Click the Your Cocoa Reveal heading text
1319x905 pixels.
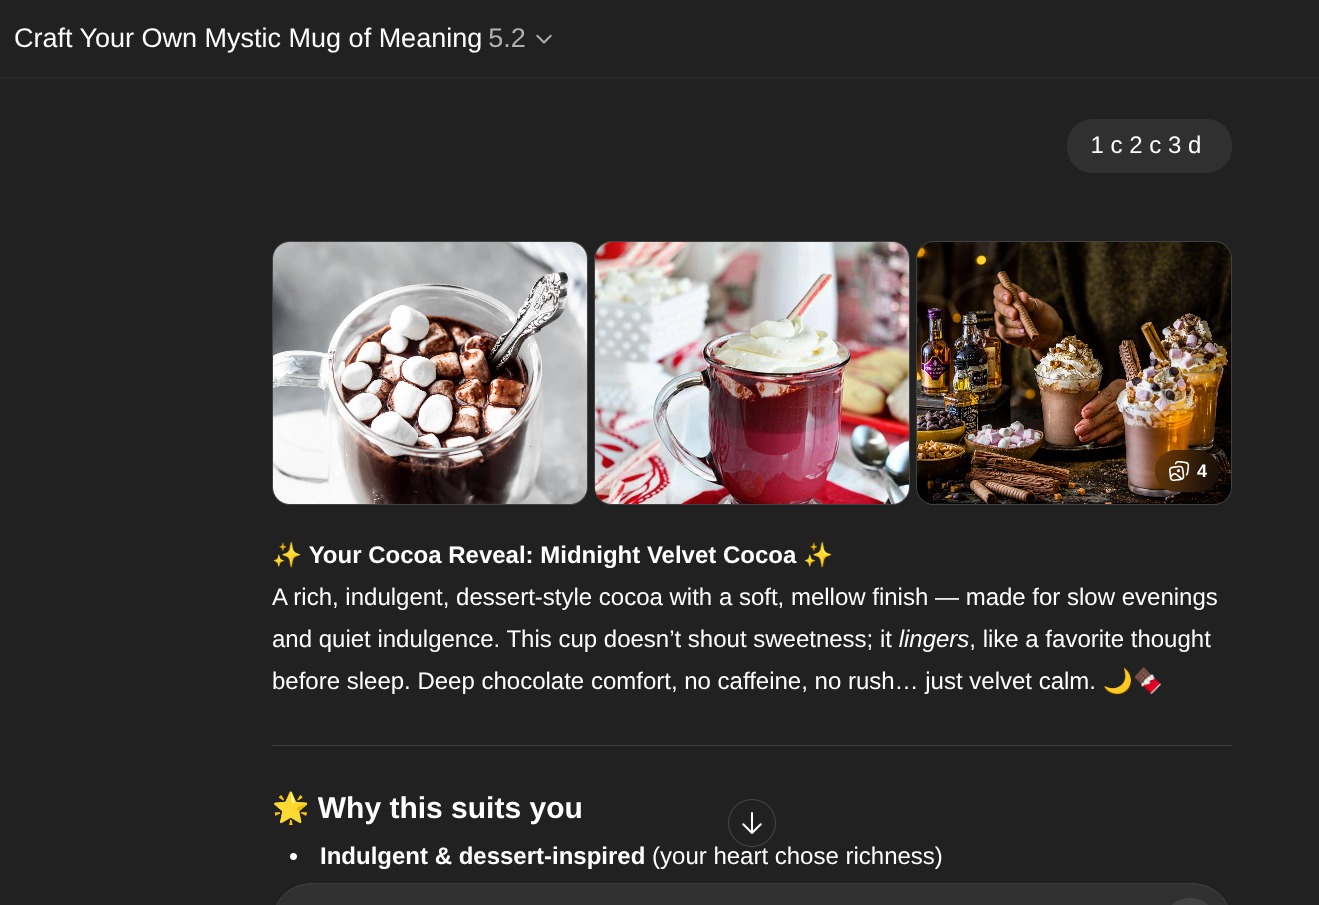[552, 555]
